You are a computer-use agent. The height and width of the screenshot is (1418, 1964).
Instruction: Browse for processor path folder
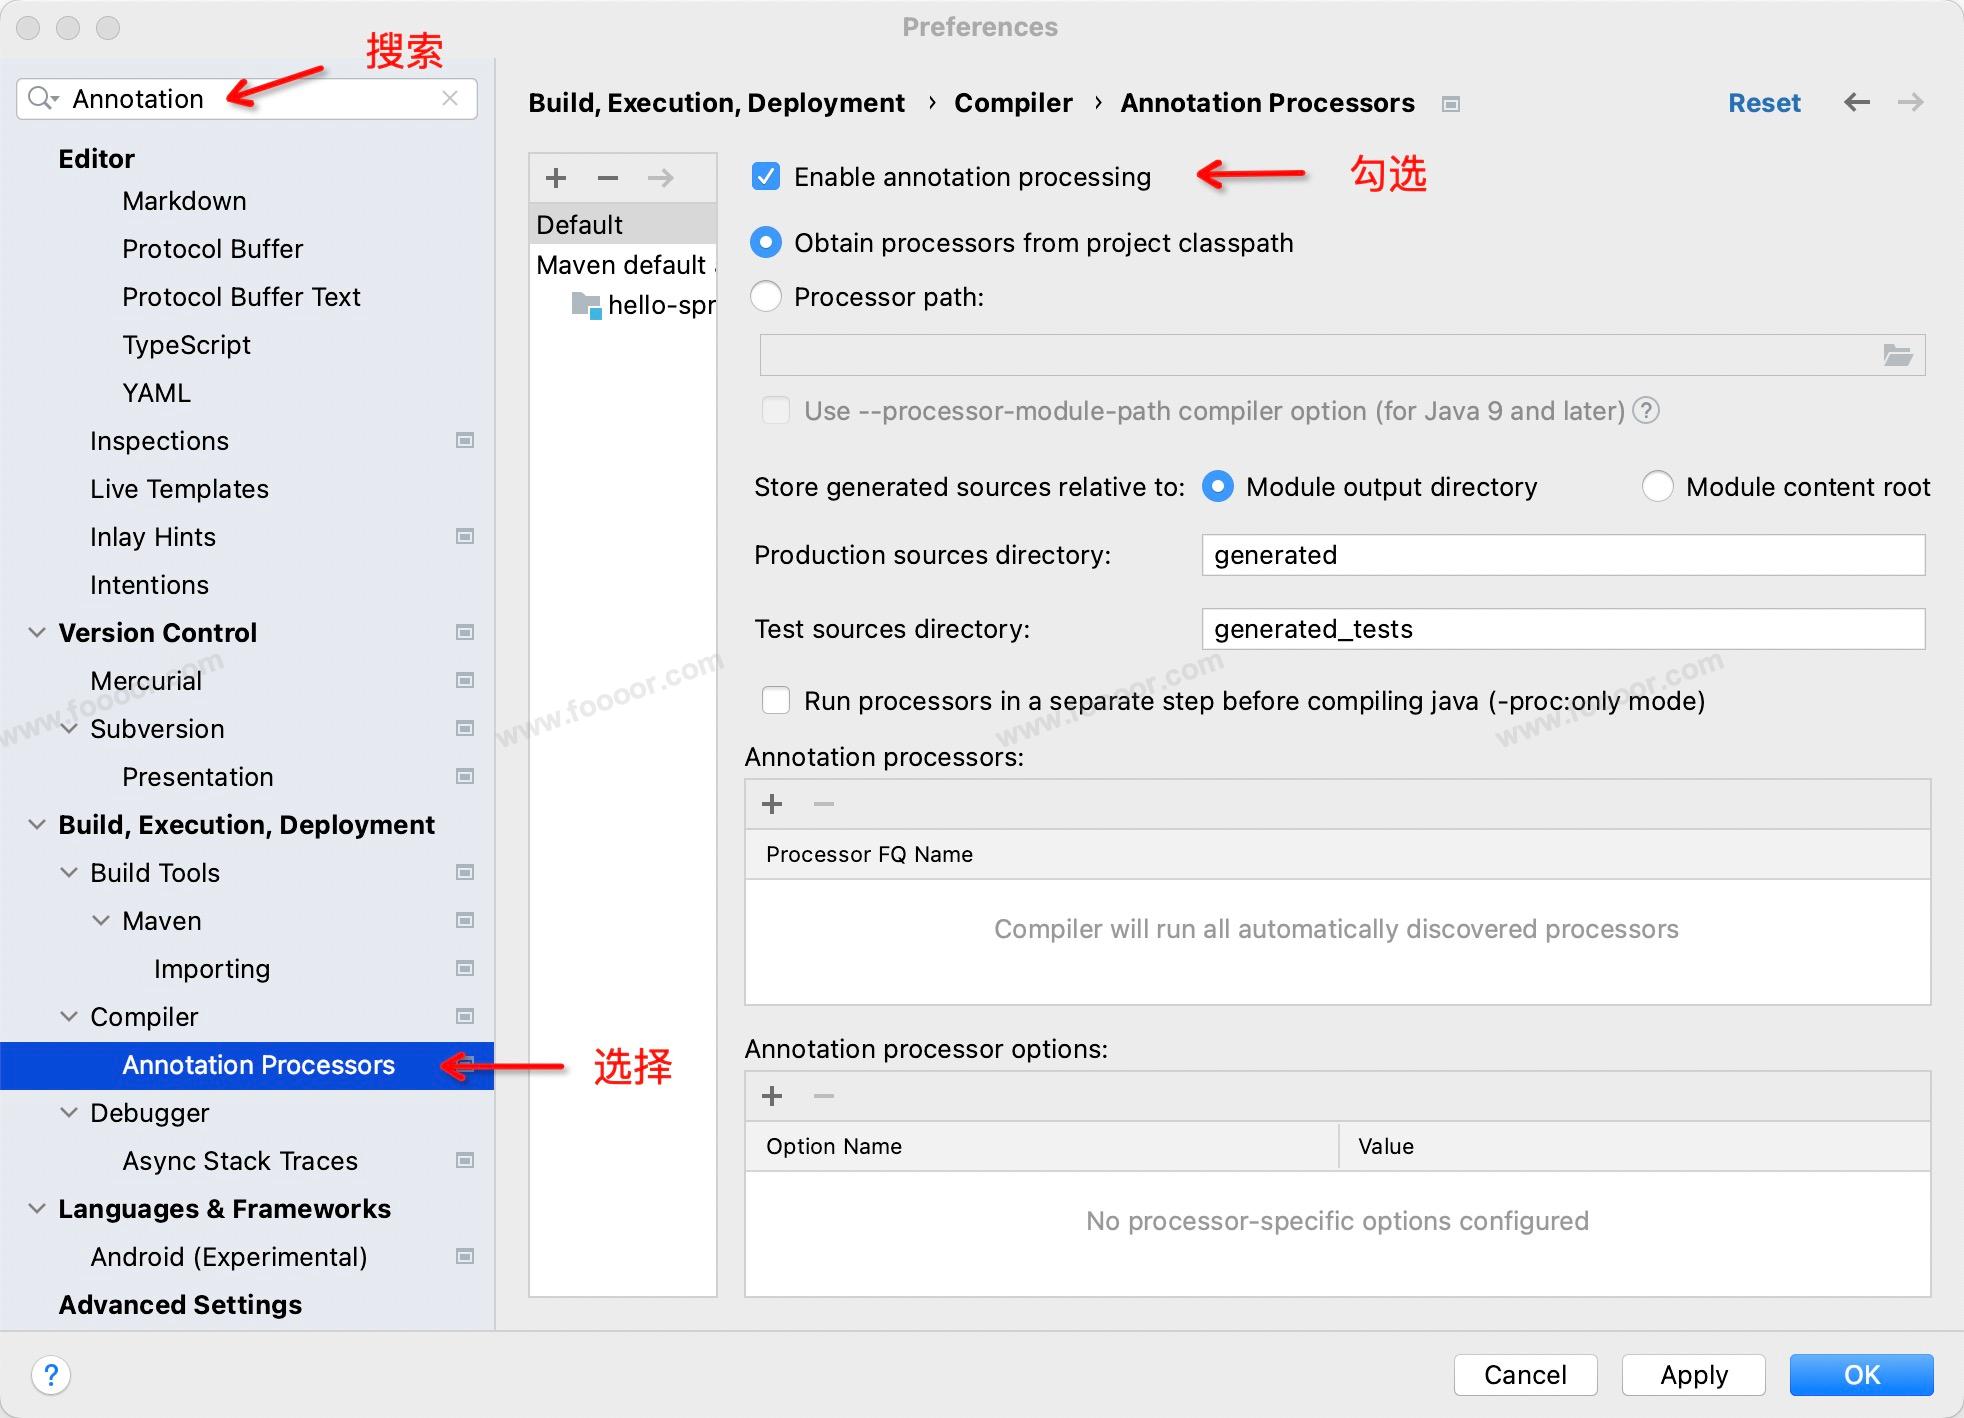(1897, 355)
